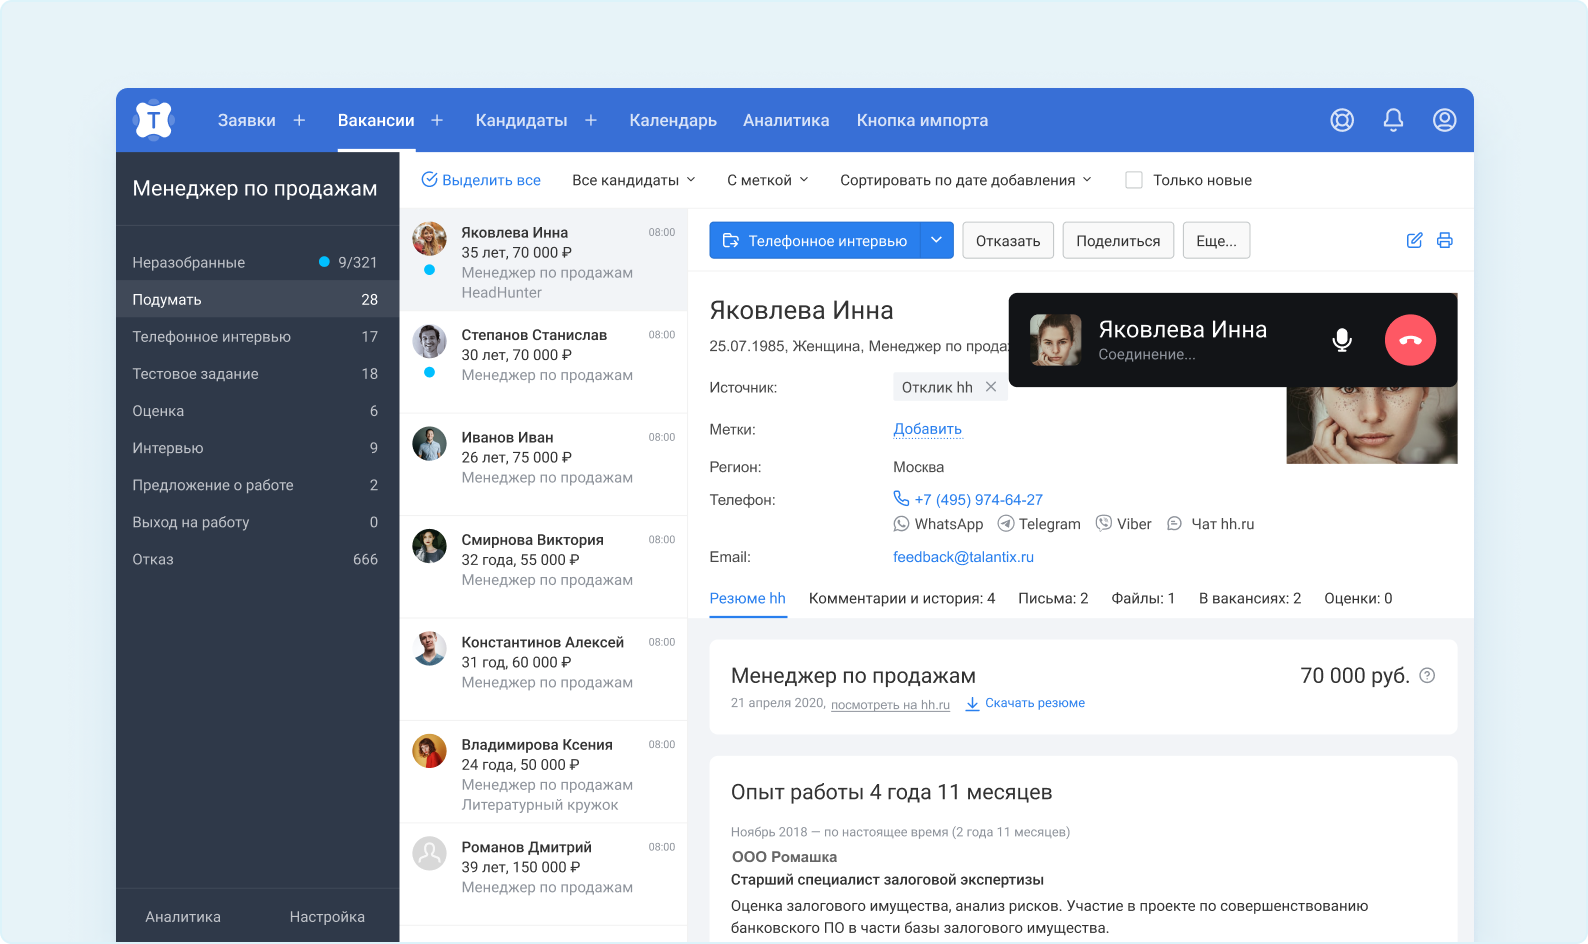
Task: Open the Оценки: 0 tab
Action: click(1358, 598)
